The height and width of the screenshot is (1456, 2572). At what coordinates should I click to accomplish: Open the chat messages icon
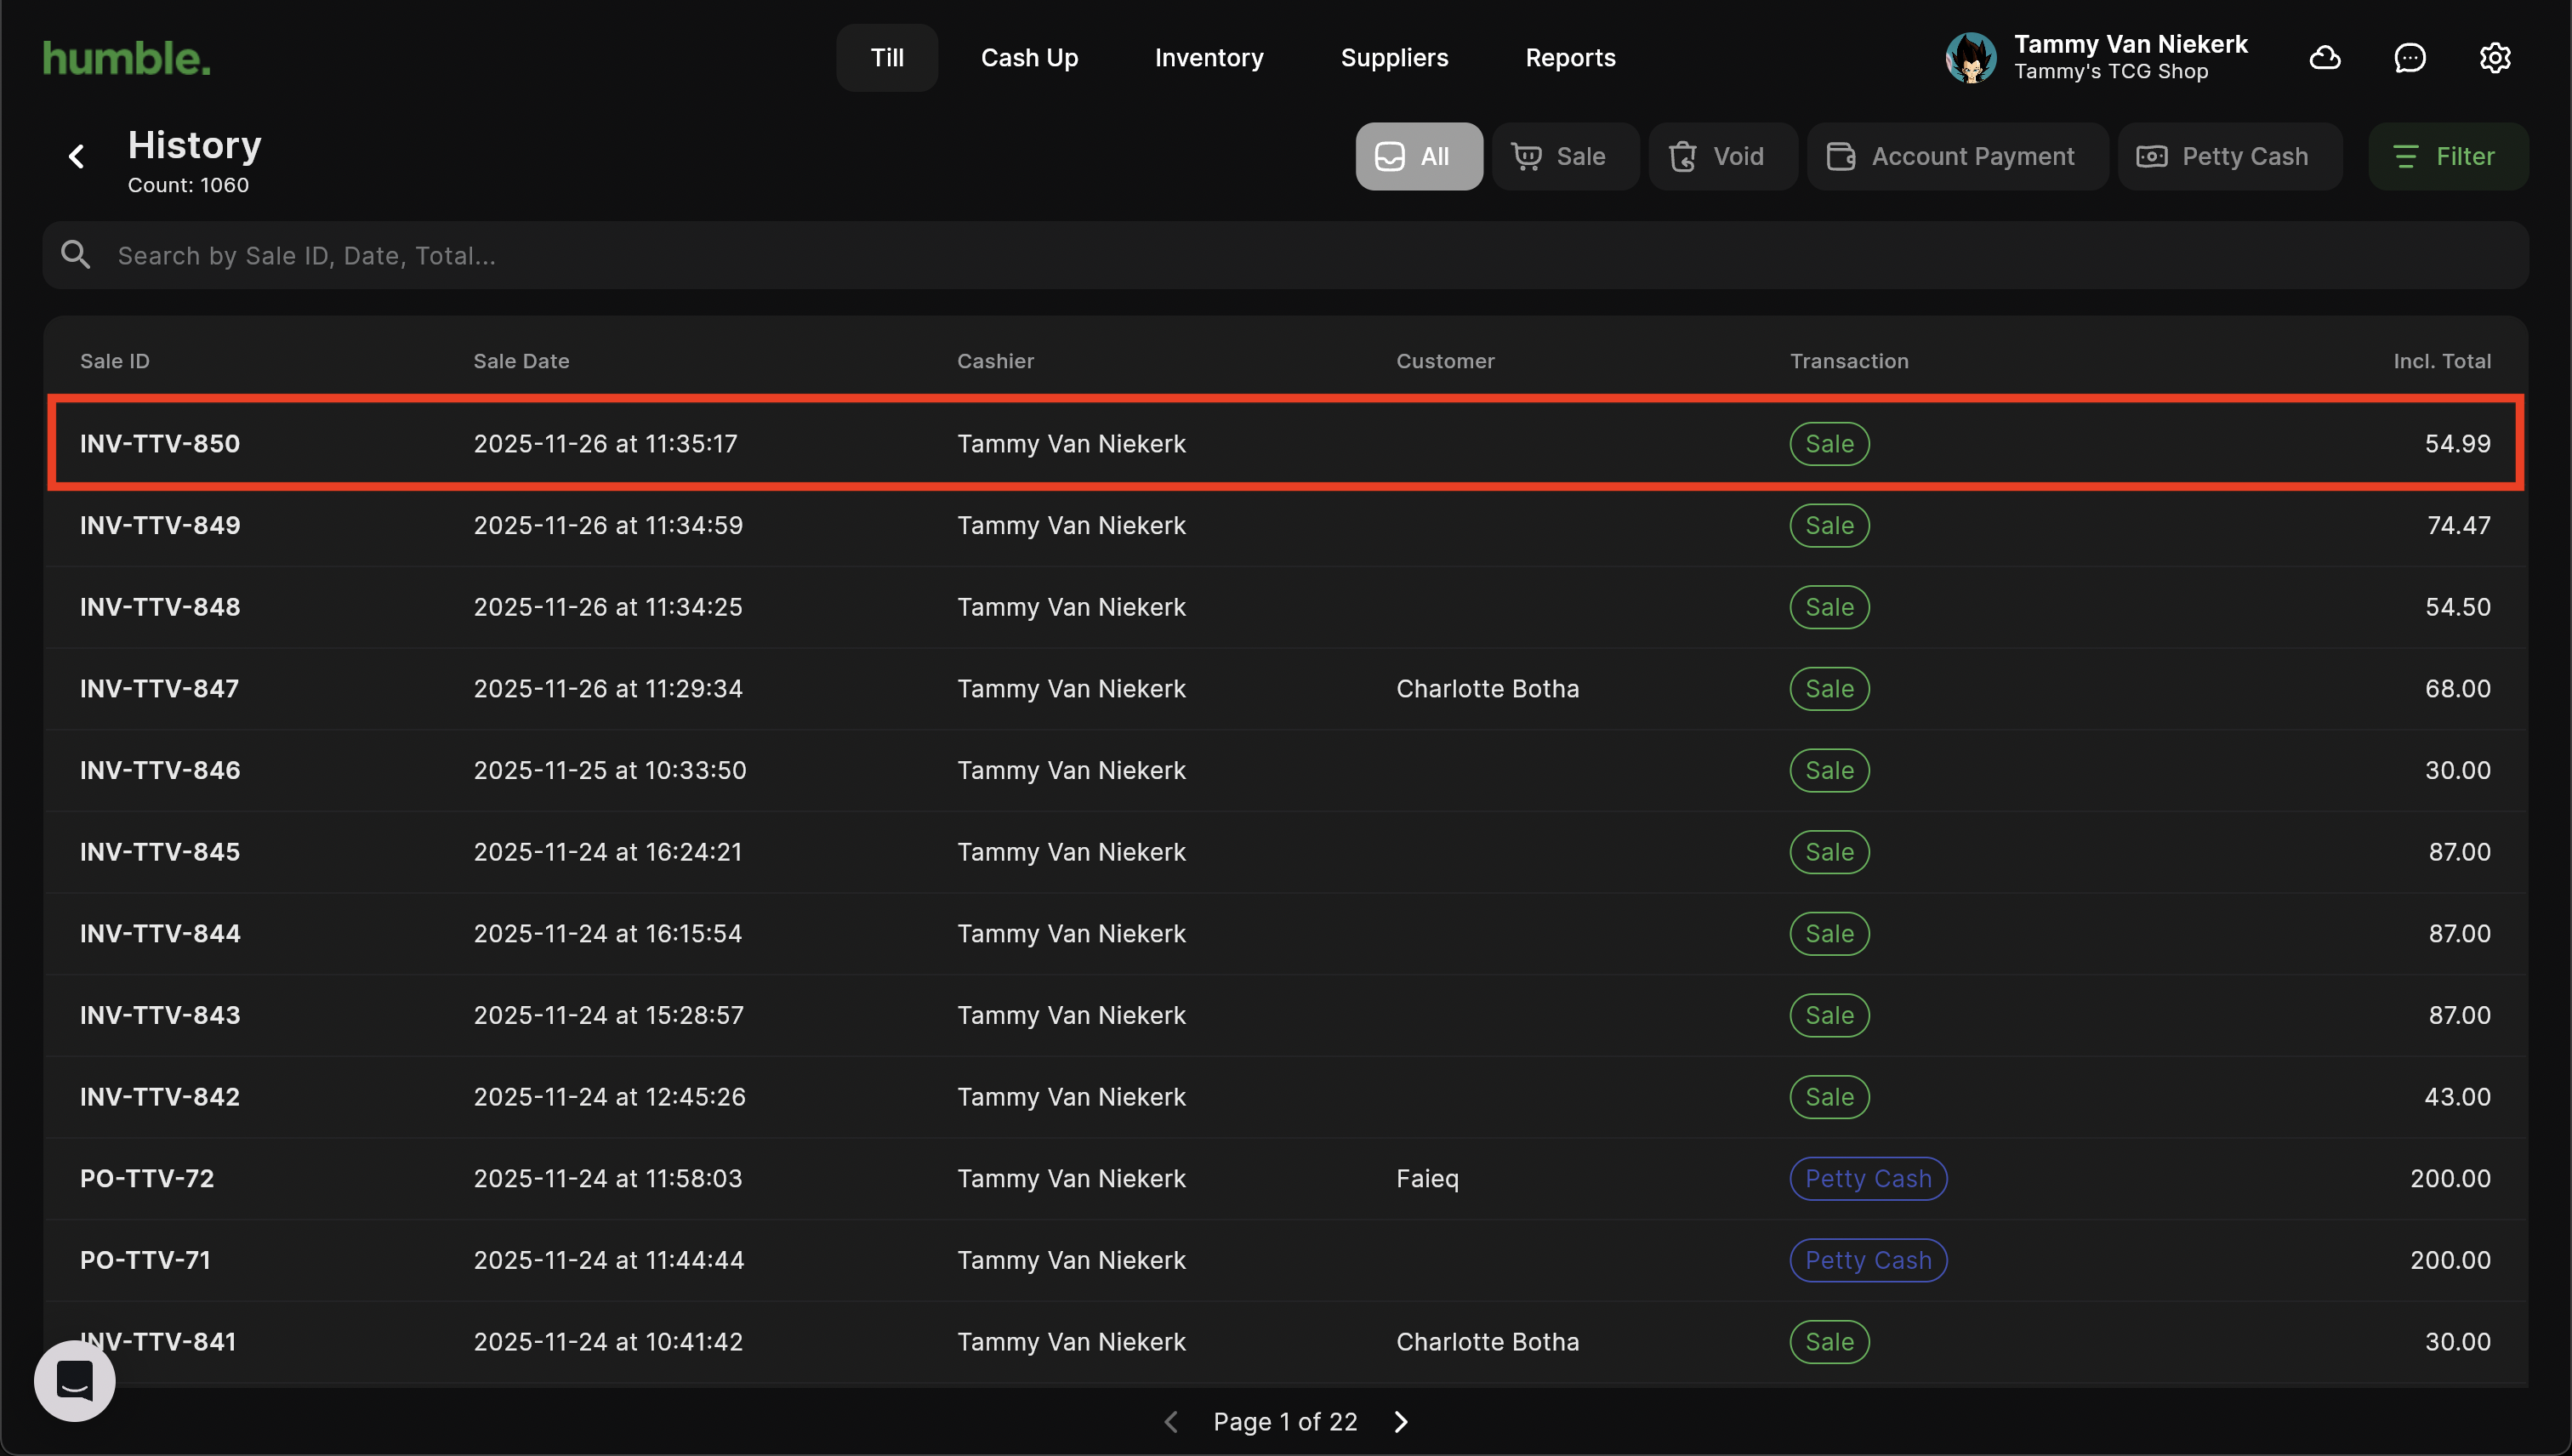click(x=2410, y=58)
